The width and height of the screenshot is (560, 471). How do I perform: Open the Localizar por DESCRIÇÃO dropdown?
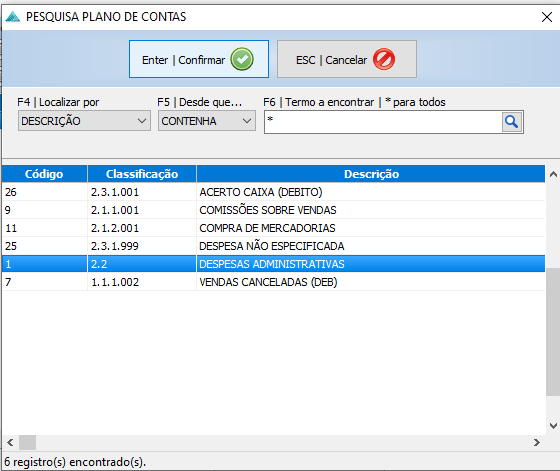(x=84, y=121)
